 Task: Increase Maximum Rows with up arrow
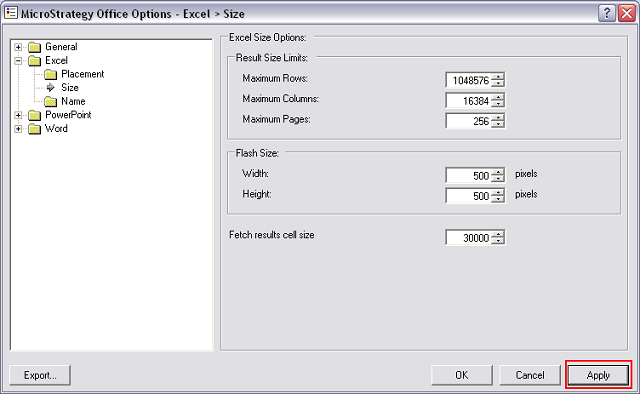click(498, 77)
